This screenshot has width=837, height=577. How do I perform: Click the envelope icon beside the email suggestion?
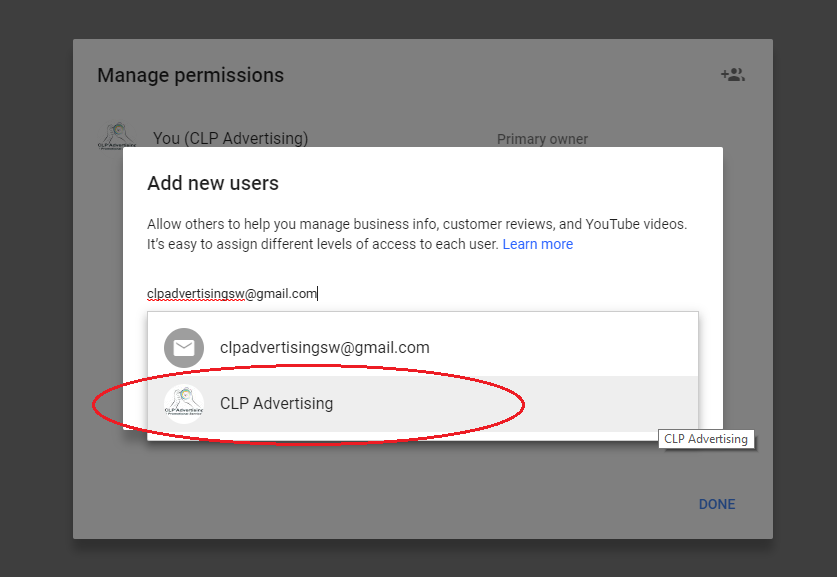click(x=184, y=348)
